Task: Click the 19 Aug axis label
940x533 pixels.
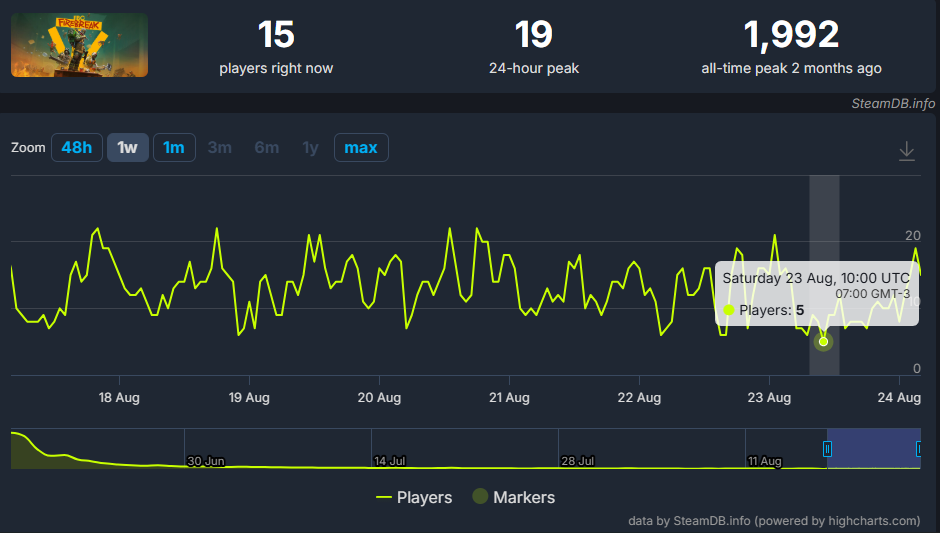Action: click(x=249, y=398)
